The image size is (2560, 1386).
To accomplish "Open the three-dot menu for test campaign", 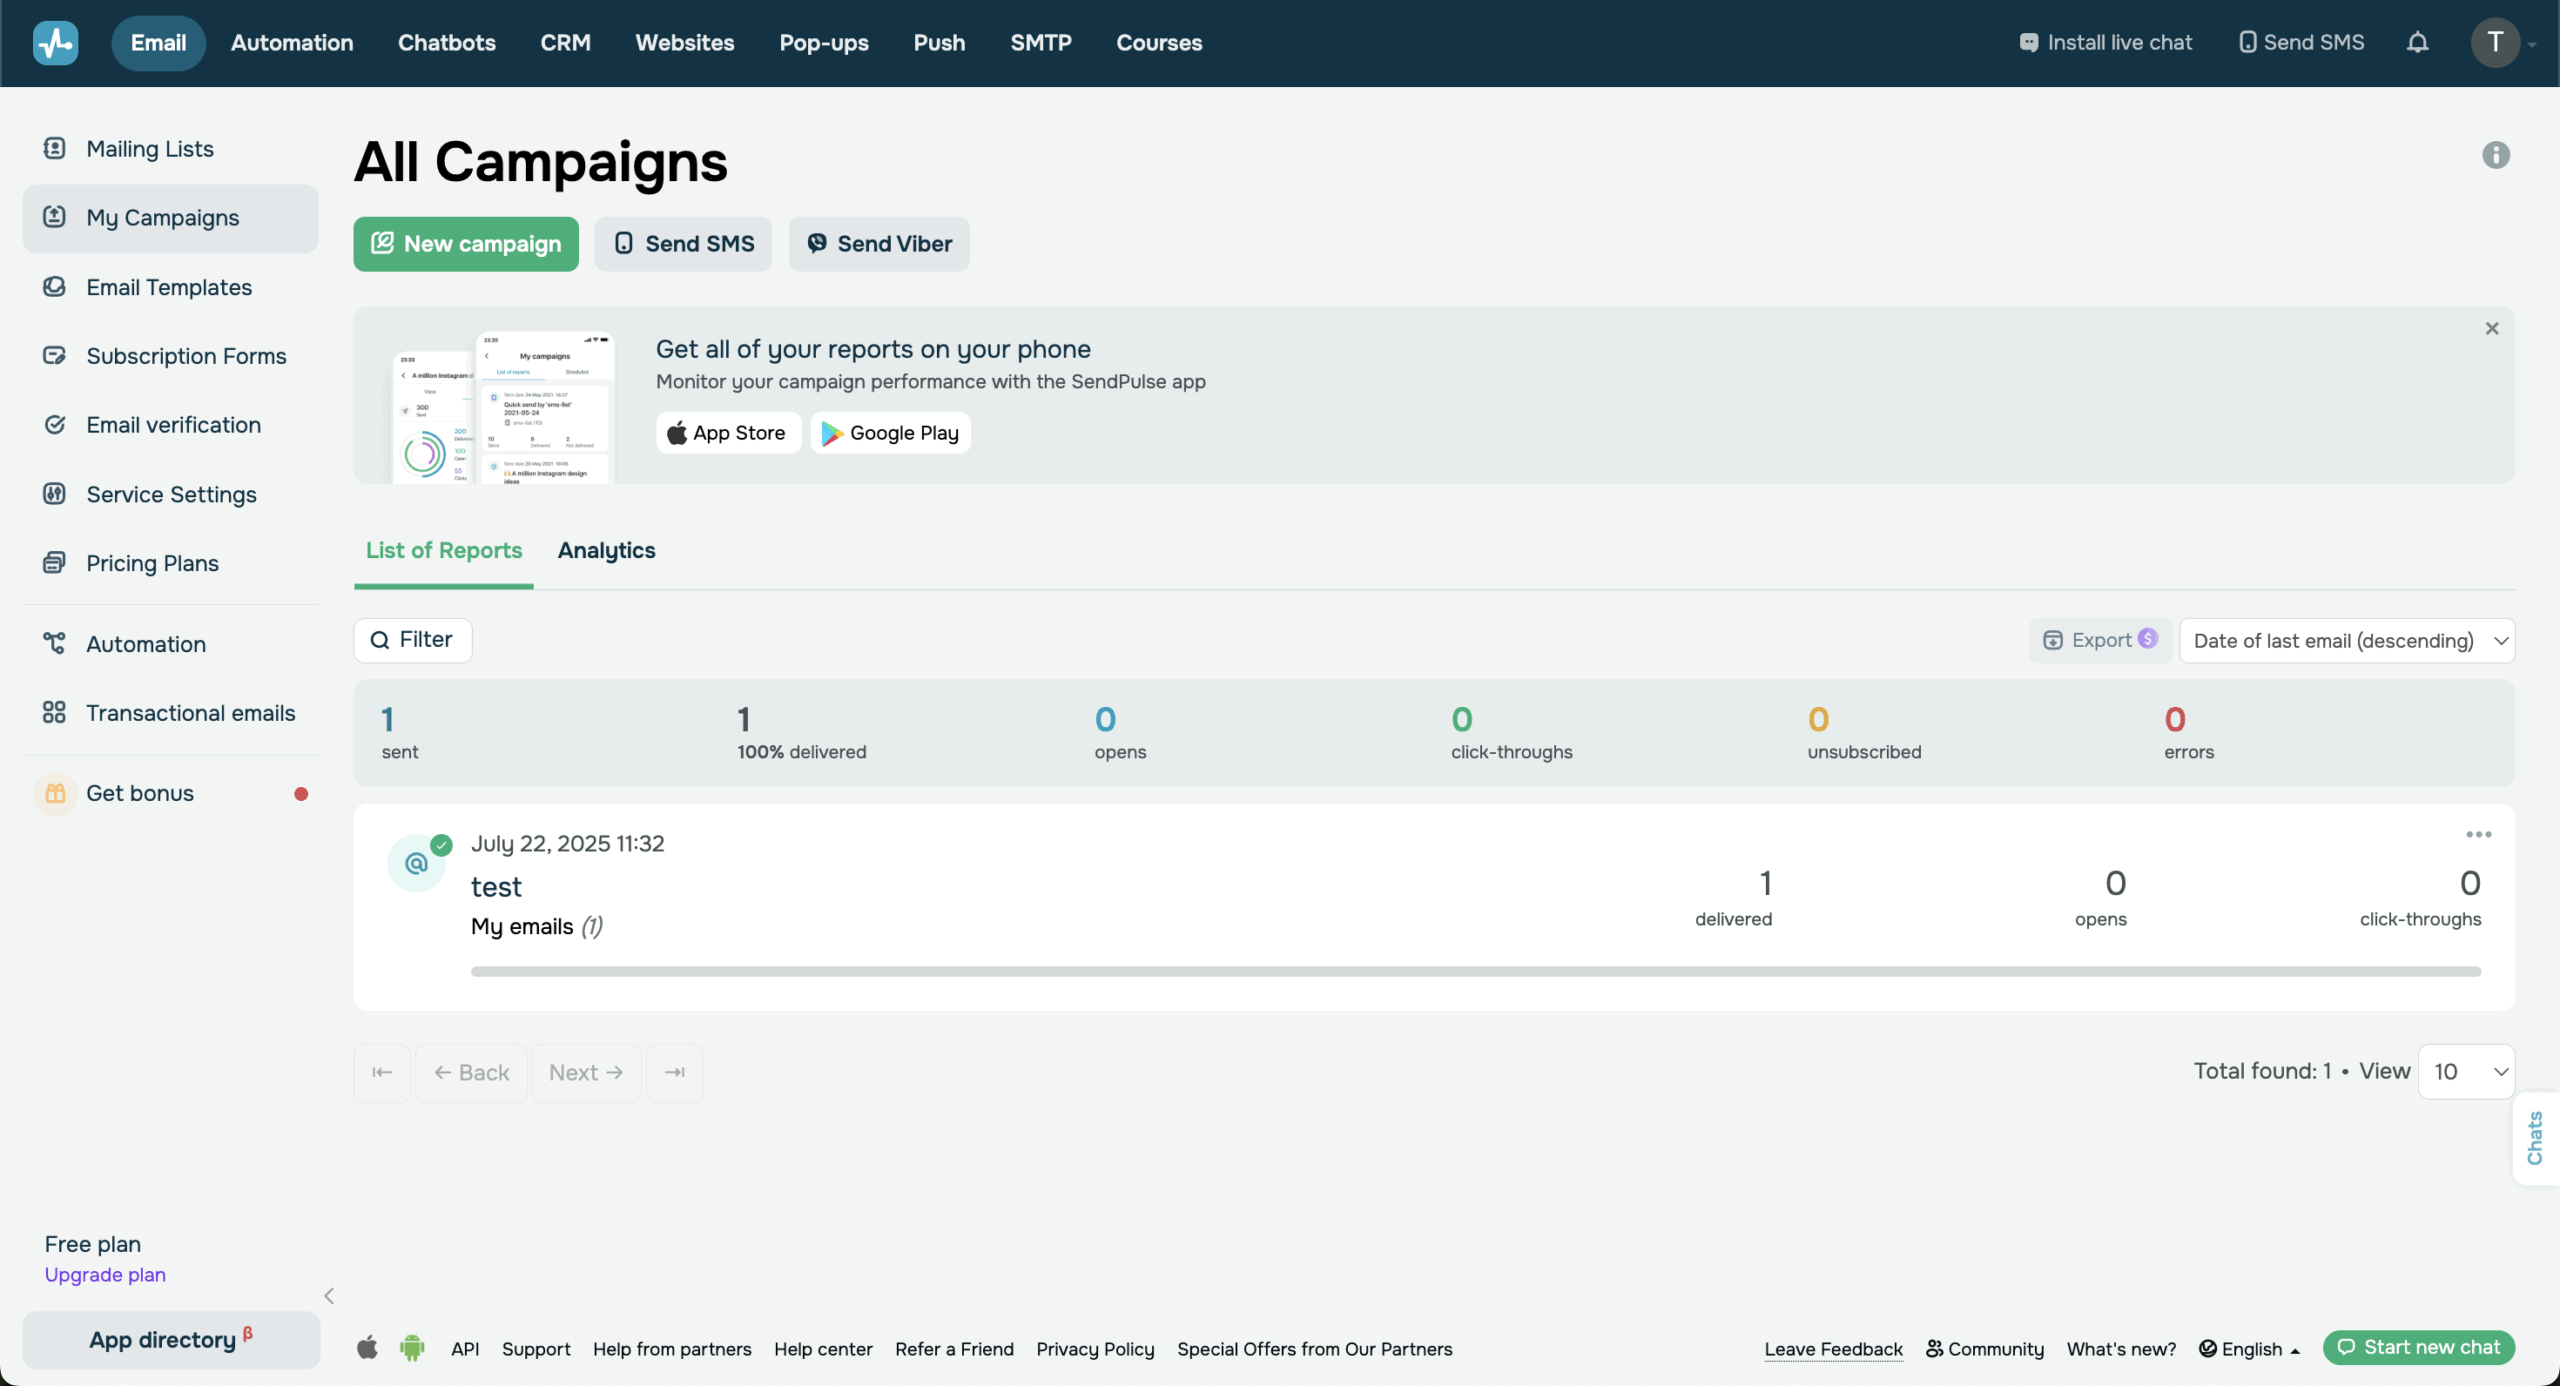I will coord(2478,834).
